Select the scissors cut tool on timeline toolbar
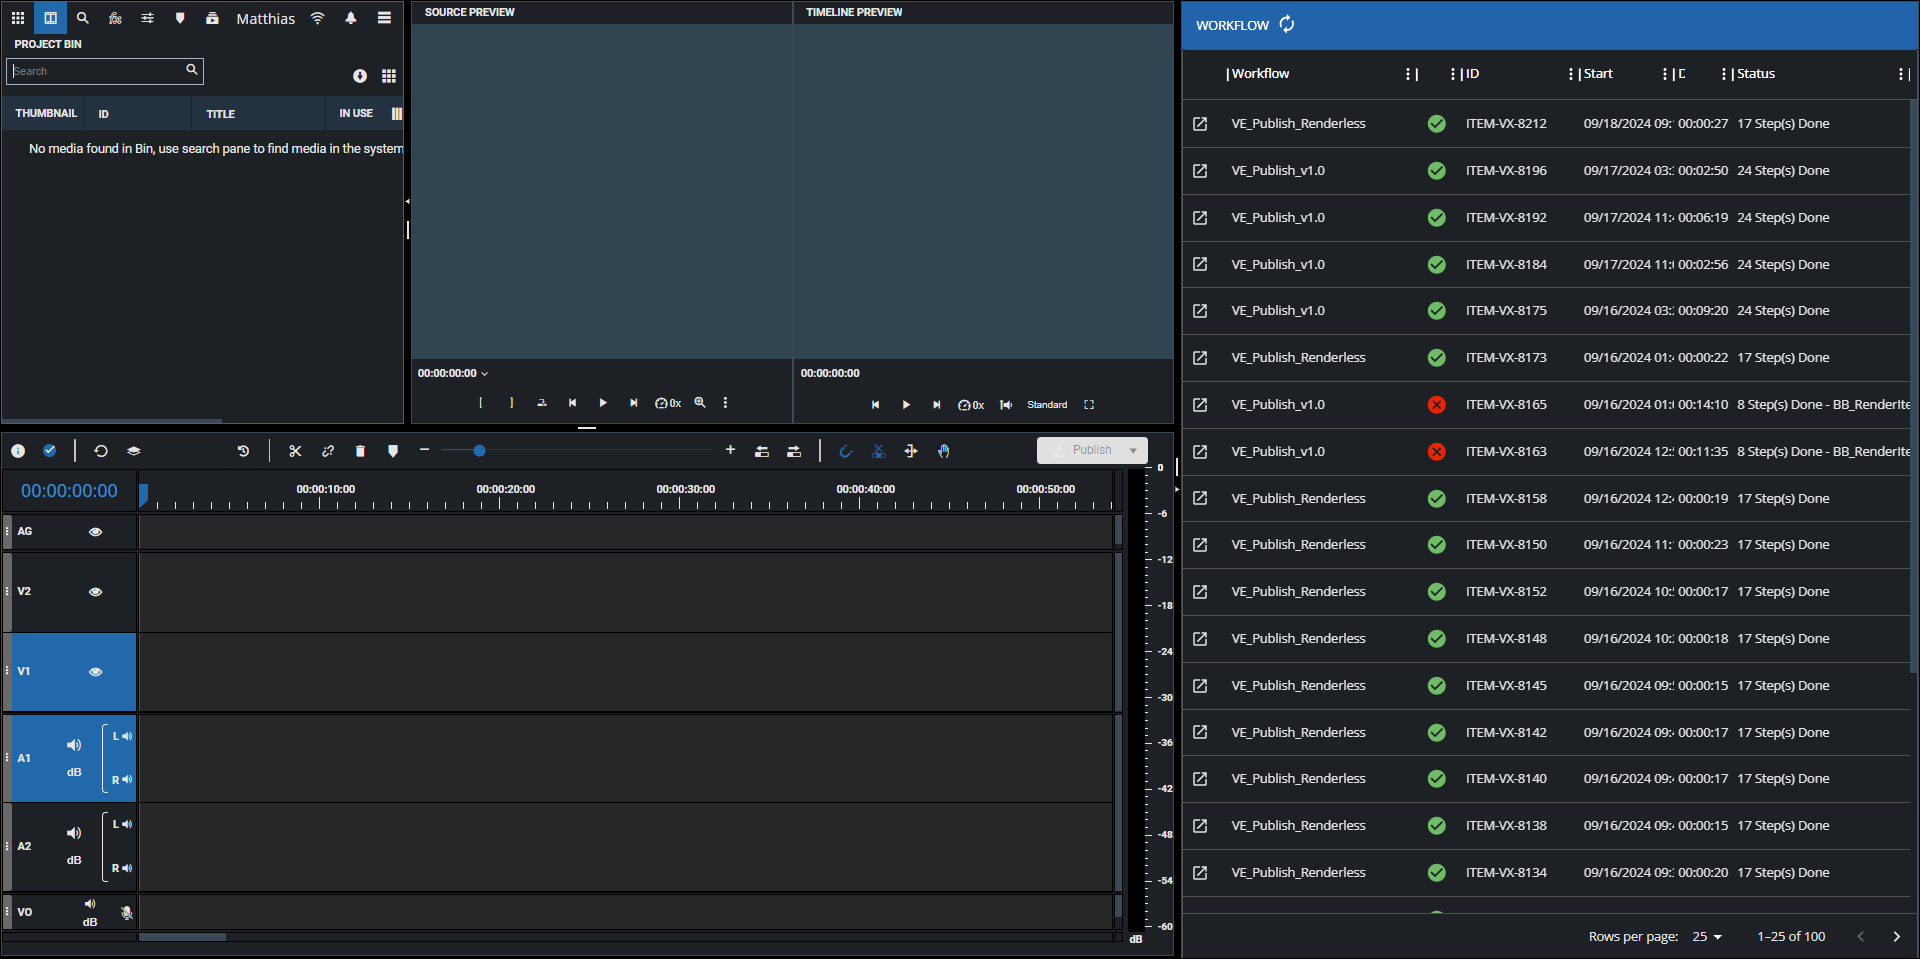The image size is (1920, 959). click(x=294, y=451)
